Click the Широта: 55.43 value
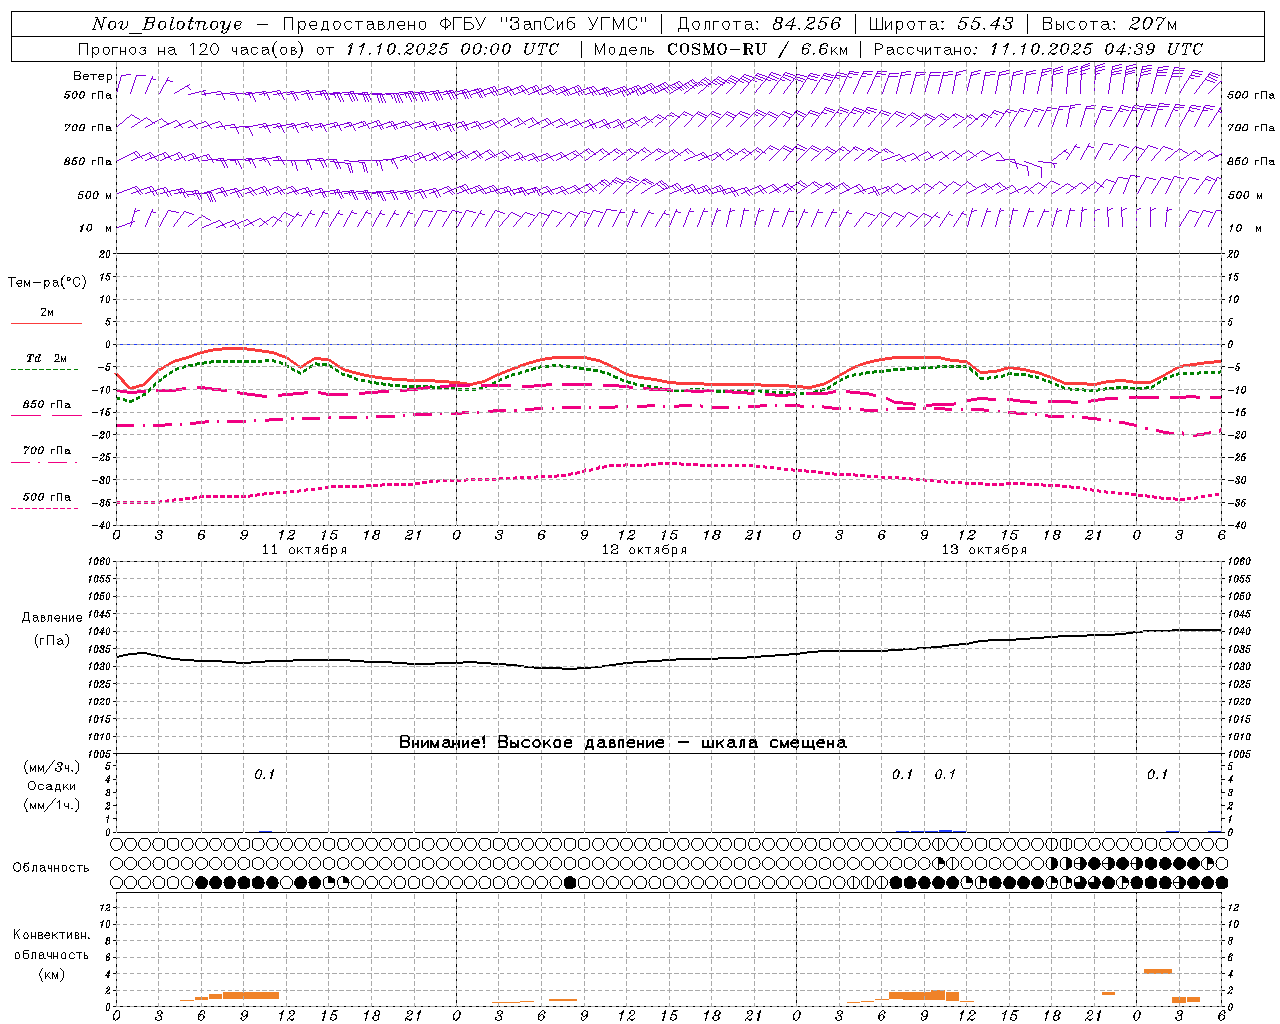 [941, 24]
